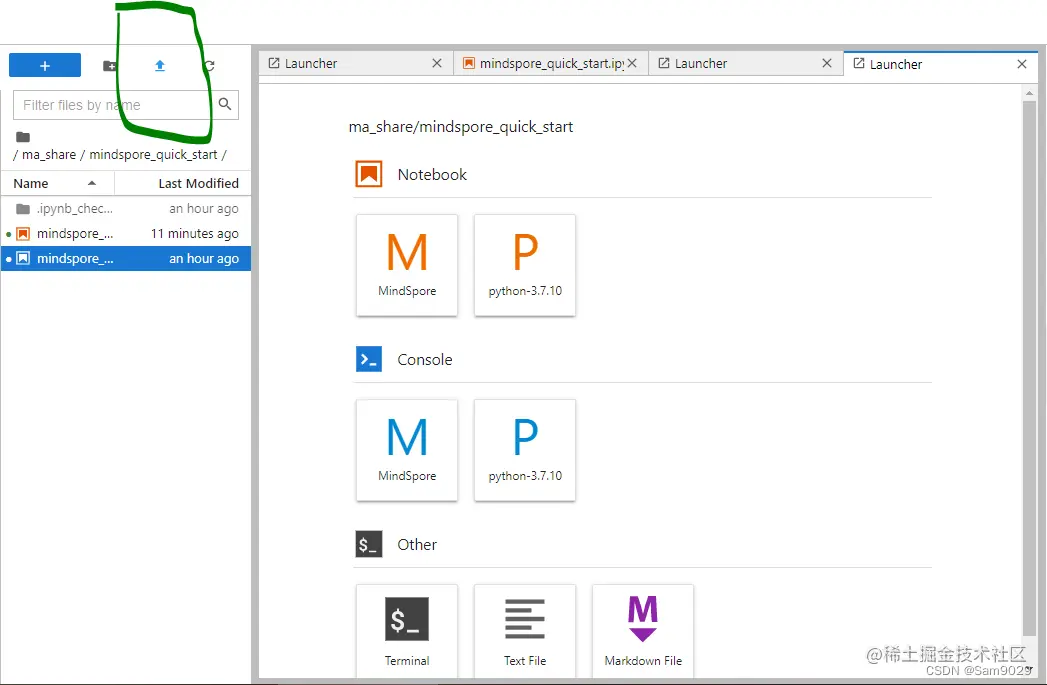1047x685 pixels.
Task: Click the blue Console section icon
Action: pos(369,359)
